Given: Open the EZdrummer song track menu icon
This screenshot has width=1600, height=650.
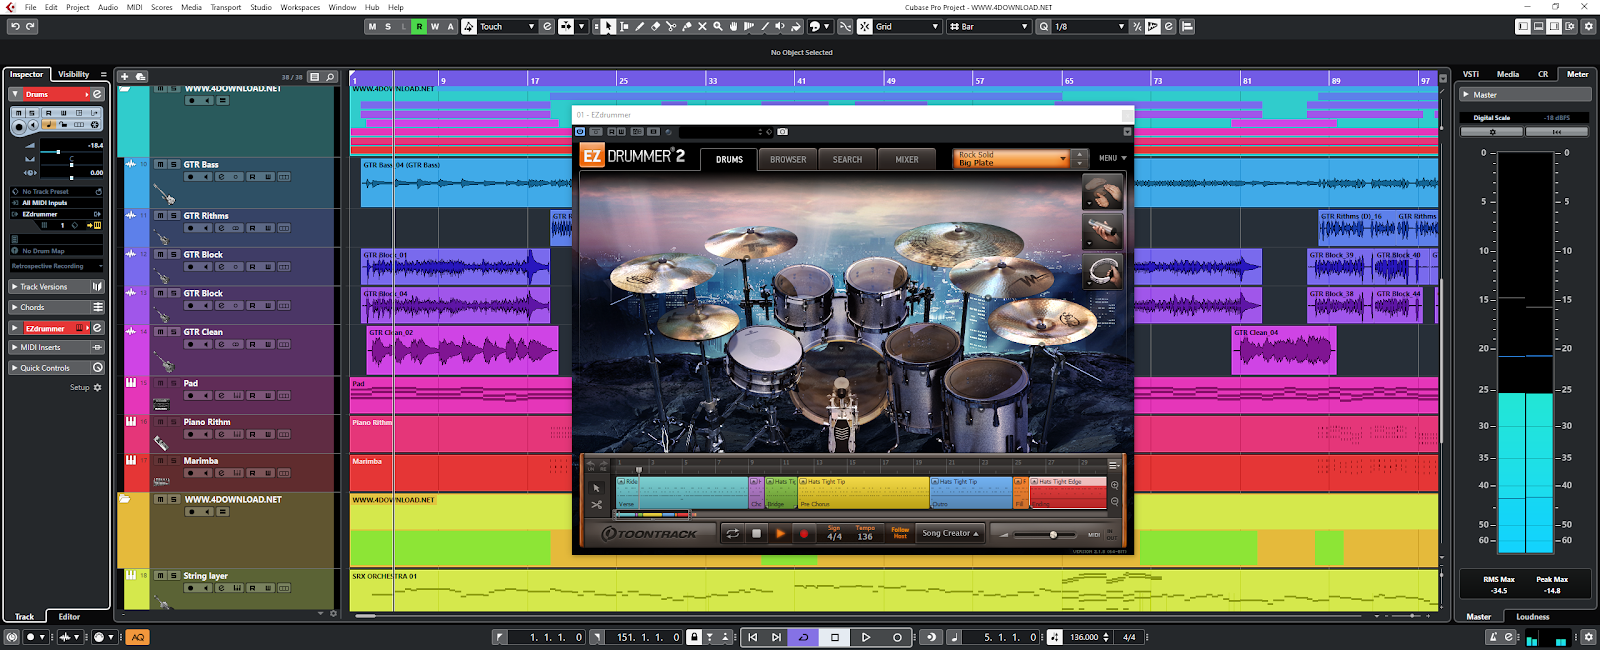Looking at the screenshot, I should (x=1114, y=464).
